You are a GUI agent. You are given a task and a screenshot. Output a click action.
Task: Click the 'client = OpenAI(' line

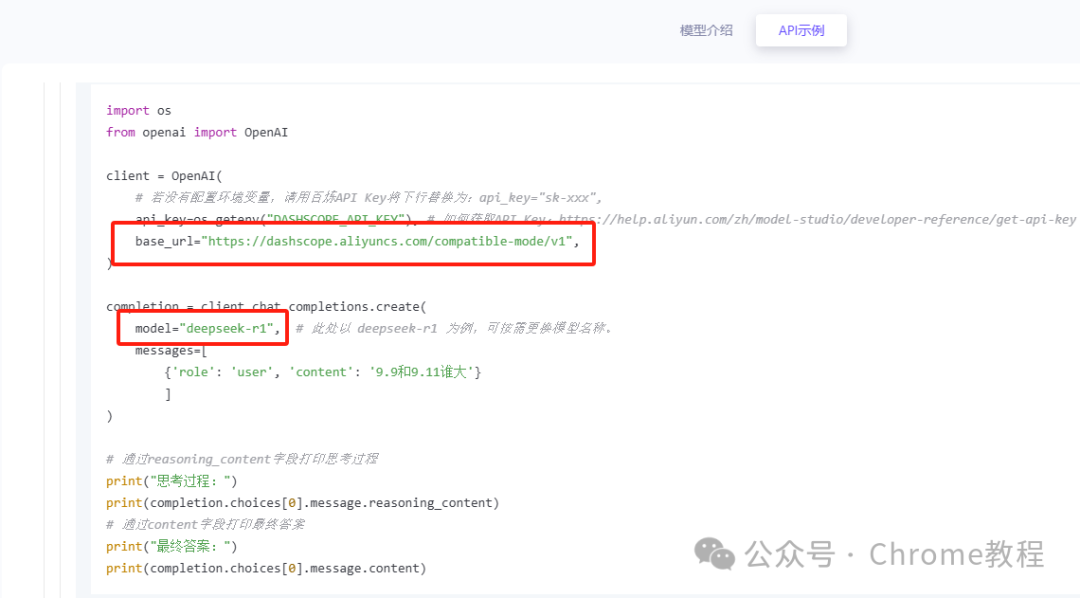click(x=165, y=176)
